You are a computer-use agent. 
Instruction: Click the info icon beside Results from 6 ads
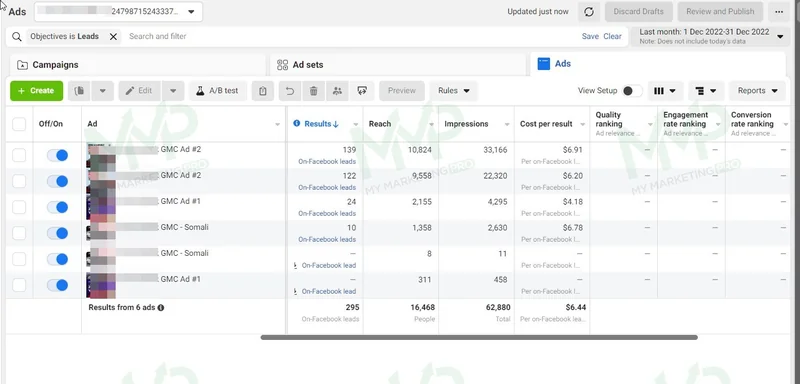pos(161,308)
